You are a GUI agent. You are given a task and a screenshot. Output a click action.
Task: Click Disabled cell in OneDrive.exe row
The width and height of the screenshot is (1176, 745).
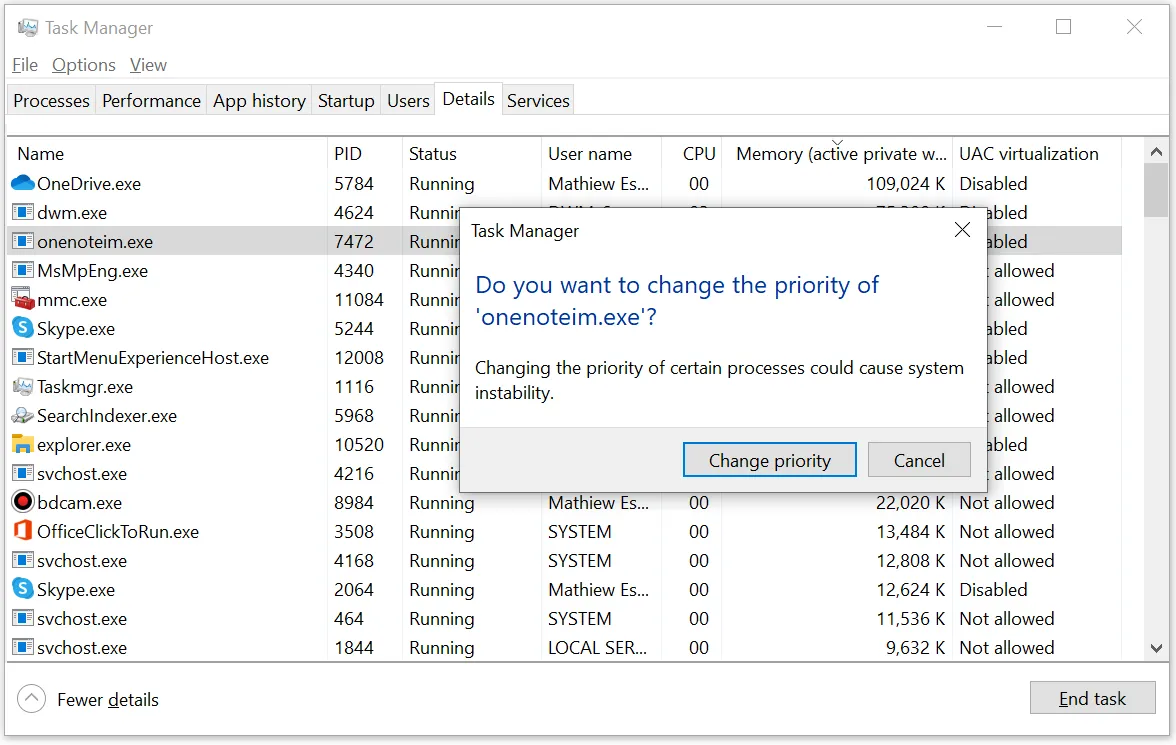click(993, 184)
